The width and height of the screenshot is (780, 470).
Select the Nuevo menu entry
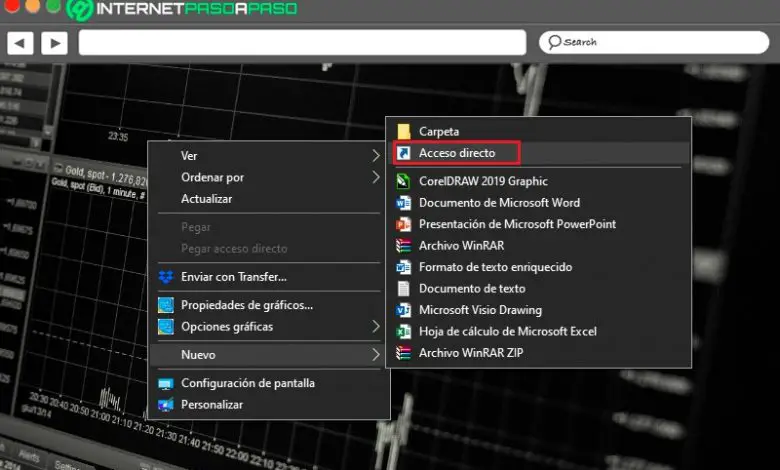(x=268, y=355)
